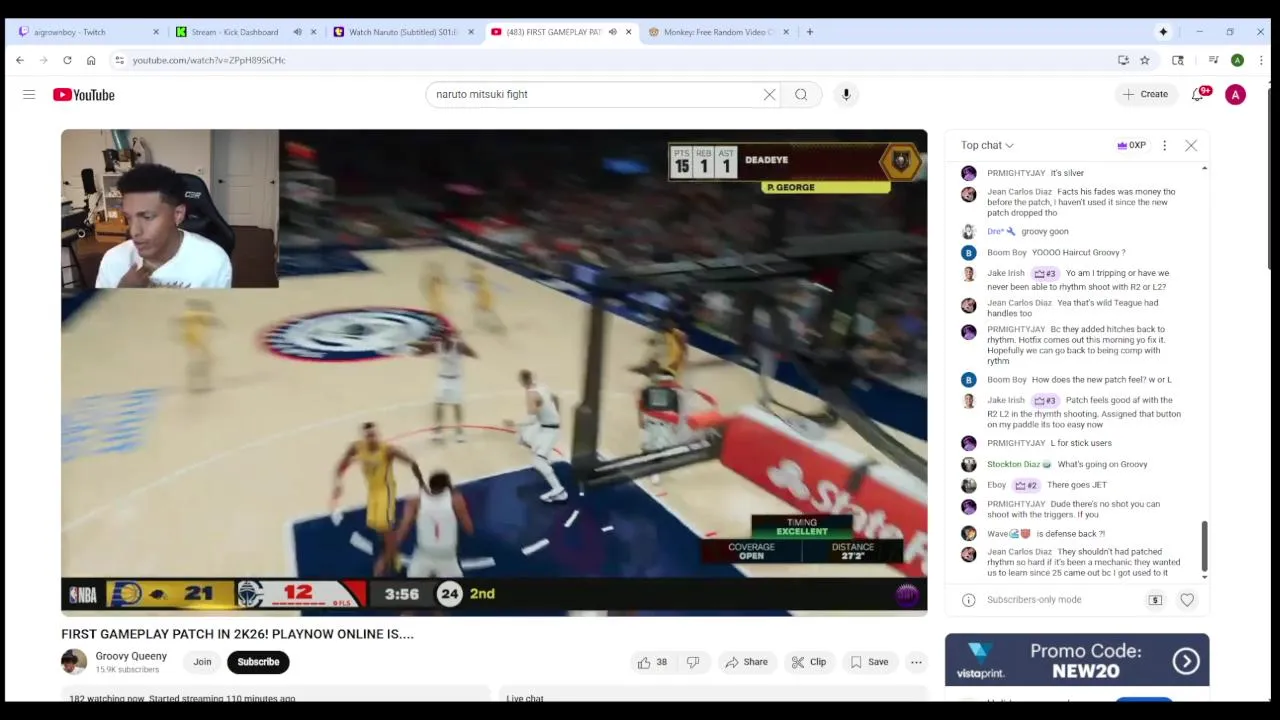Click the address bar URL
The image size is (1280, 720).
(209, 60)
